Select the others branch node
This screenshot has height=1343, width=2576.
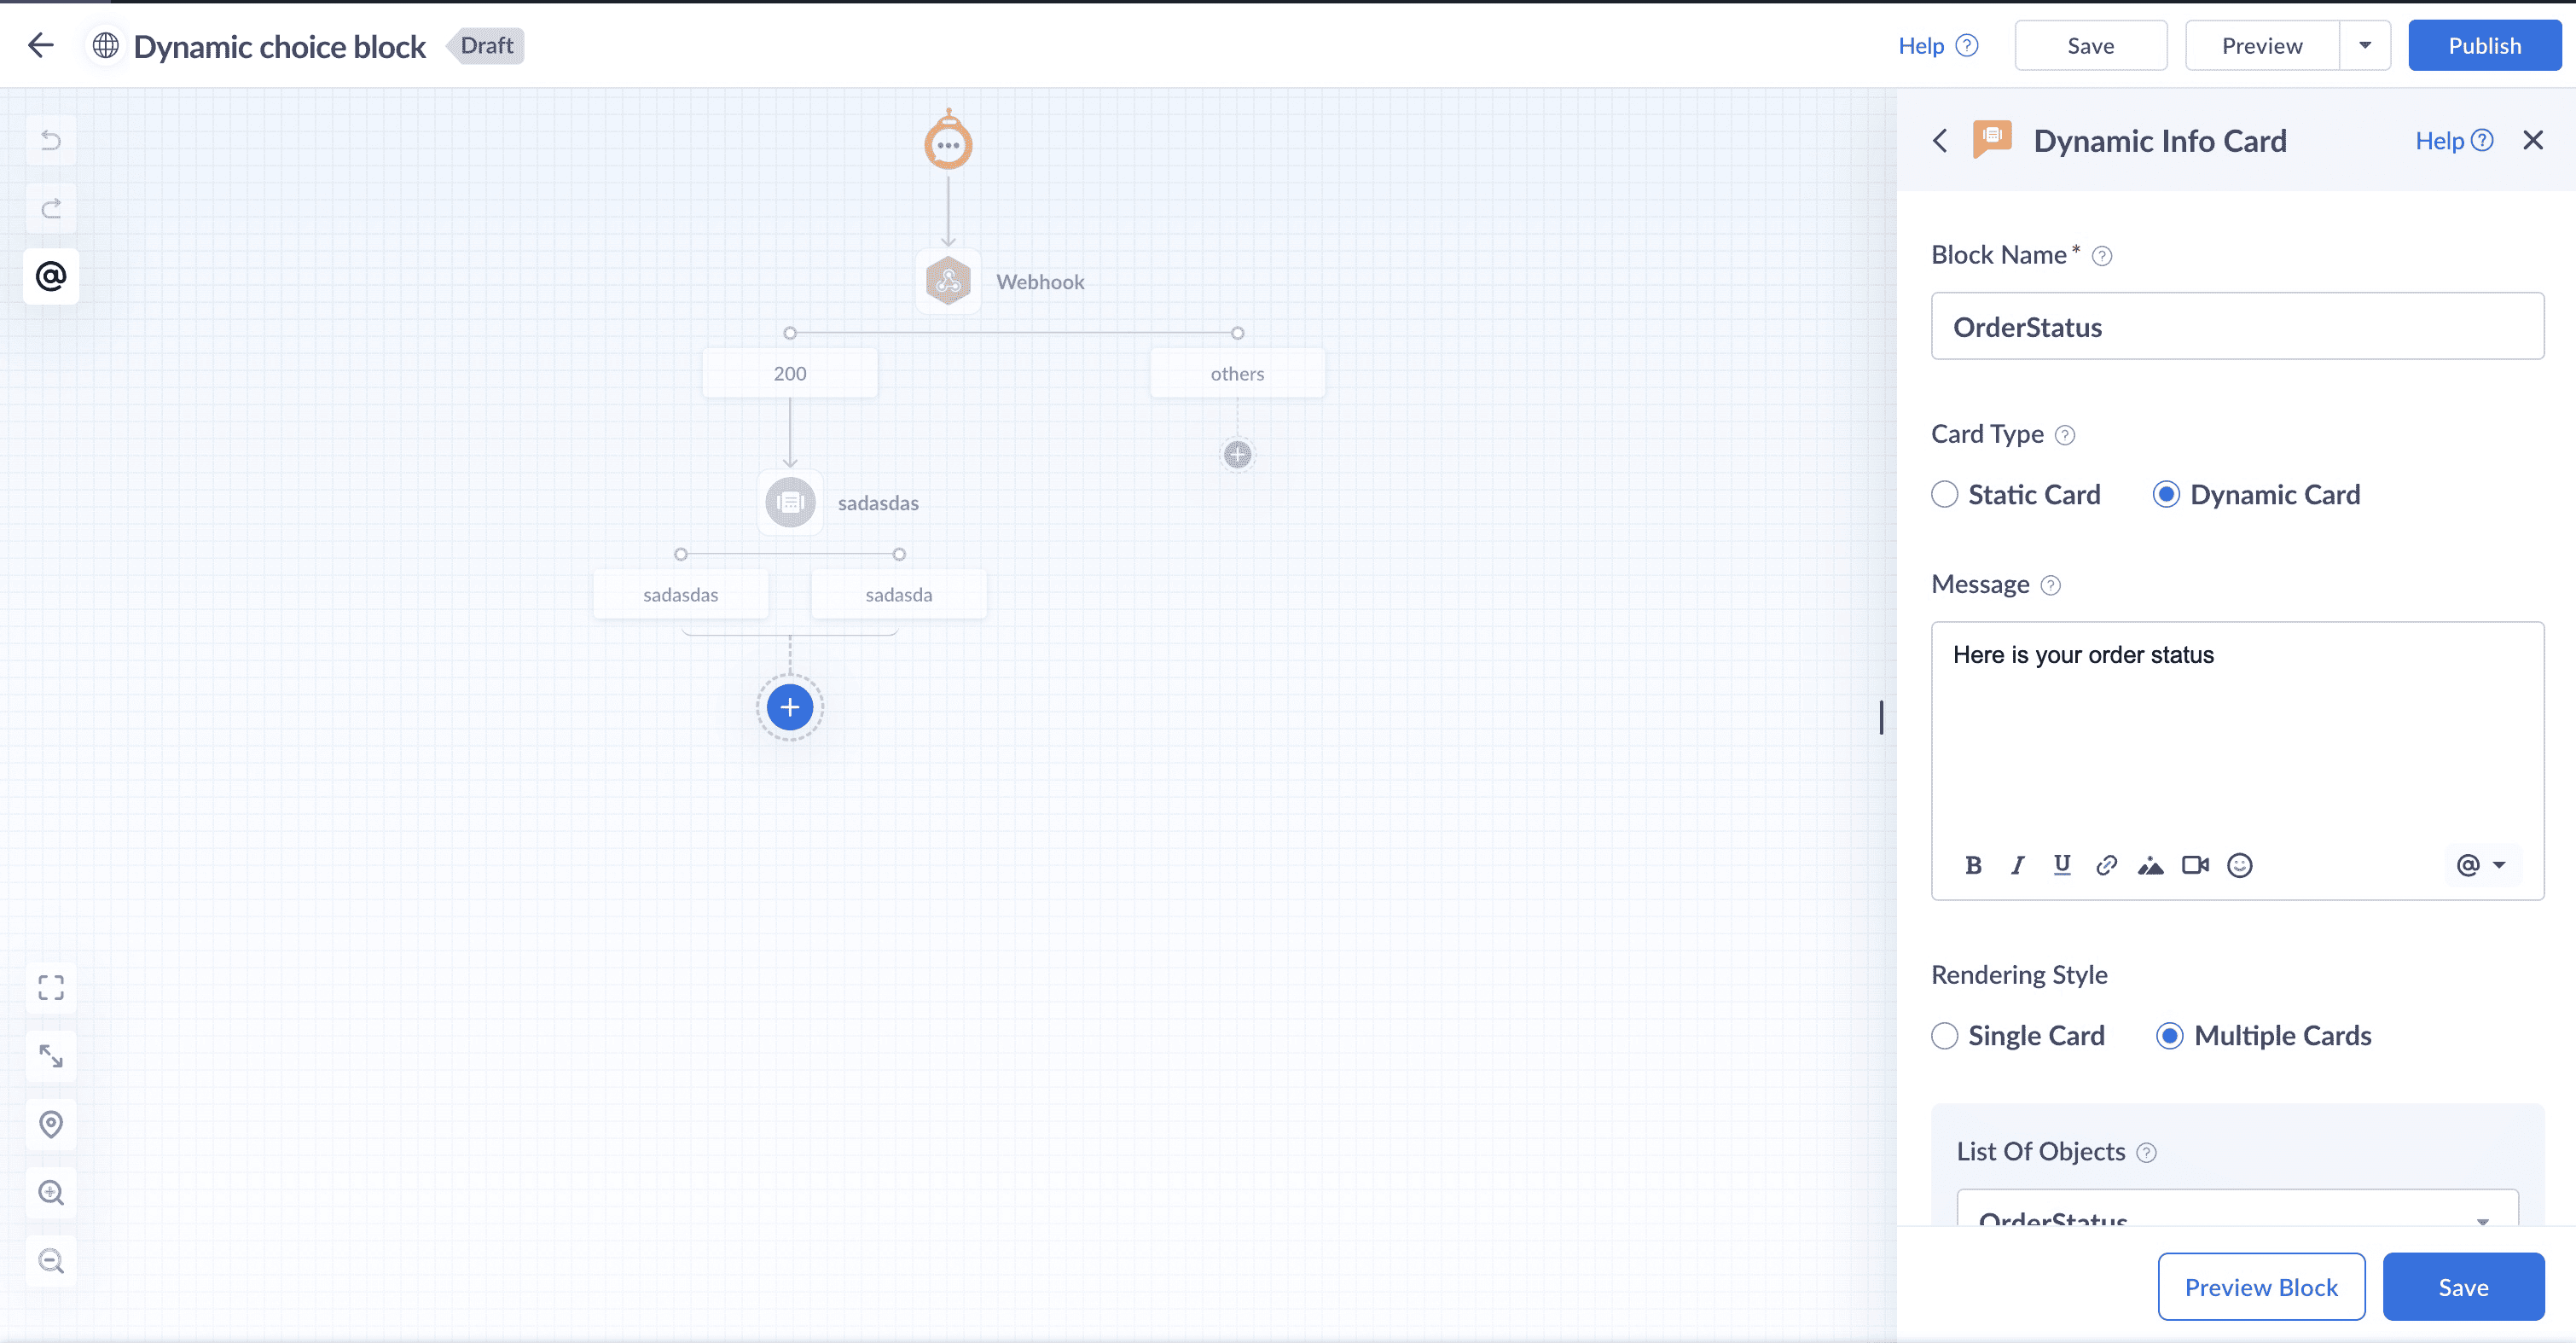tap(1237, 373)
